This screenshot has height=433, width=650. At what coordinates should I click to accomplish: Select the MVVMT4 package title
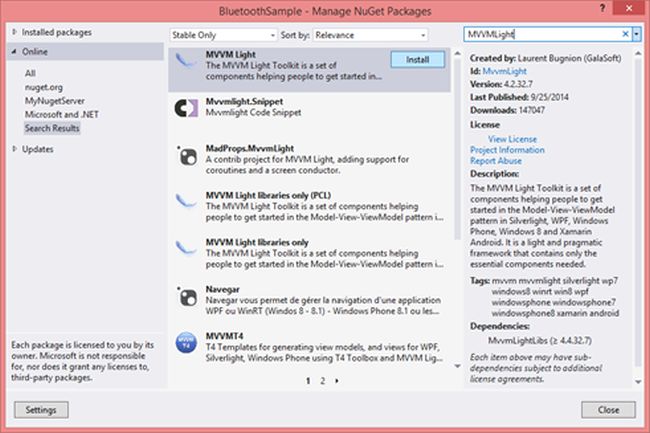[224, 336]
